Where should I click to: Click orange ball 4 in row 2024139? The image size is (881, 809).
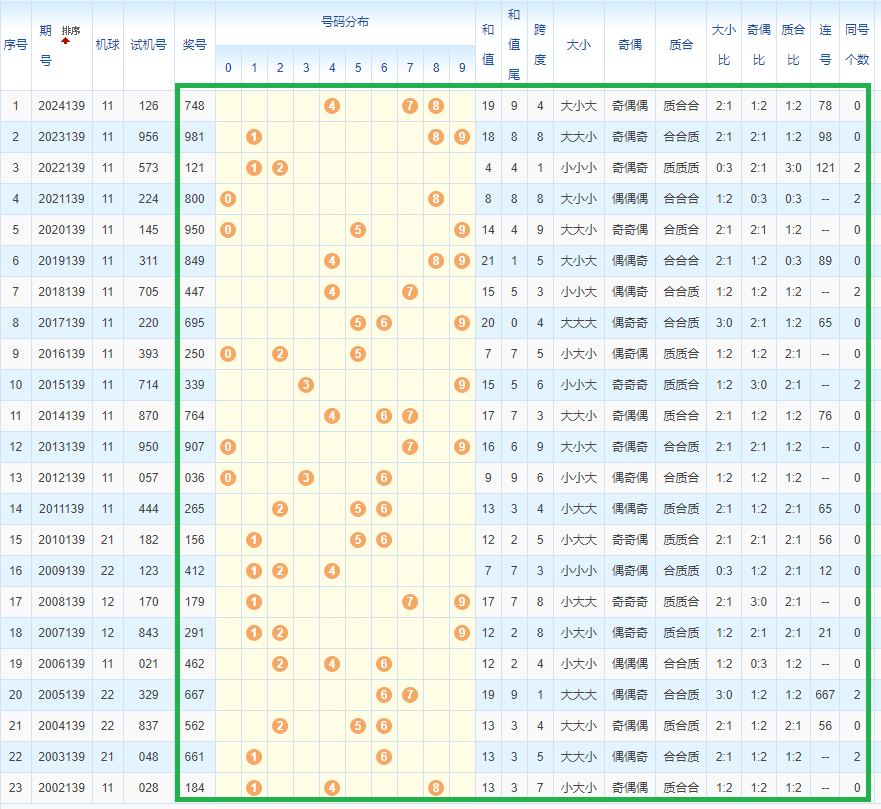click(332, 106)
